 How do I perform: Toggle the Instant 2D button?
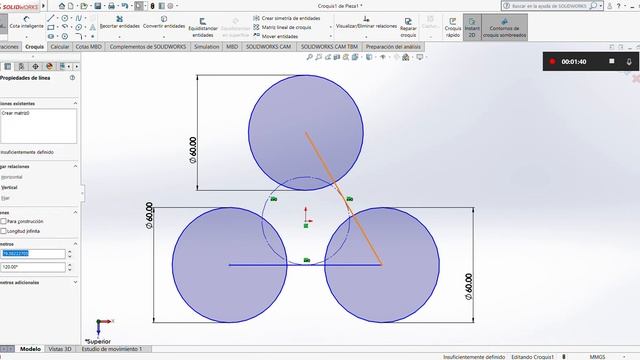pos(472,27)
